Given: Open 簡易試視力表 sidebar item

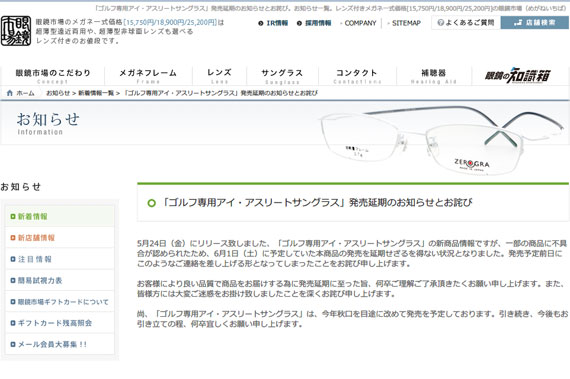Looking at the screenshot, I should point(60,281).
